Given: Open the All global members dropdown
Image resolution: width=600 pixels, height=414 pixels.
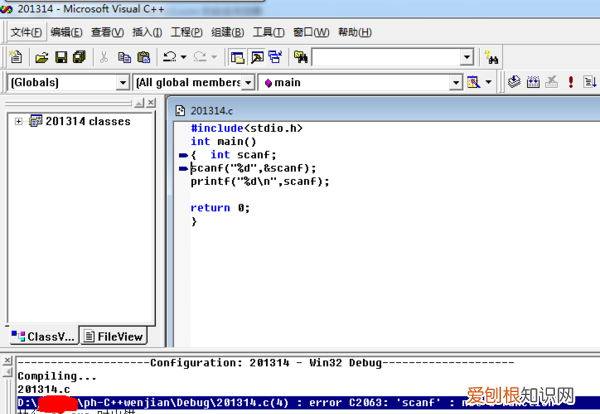Looking at the screenshot, I should pyautogui.click(x=248, y=83).
